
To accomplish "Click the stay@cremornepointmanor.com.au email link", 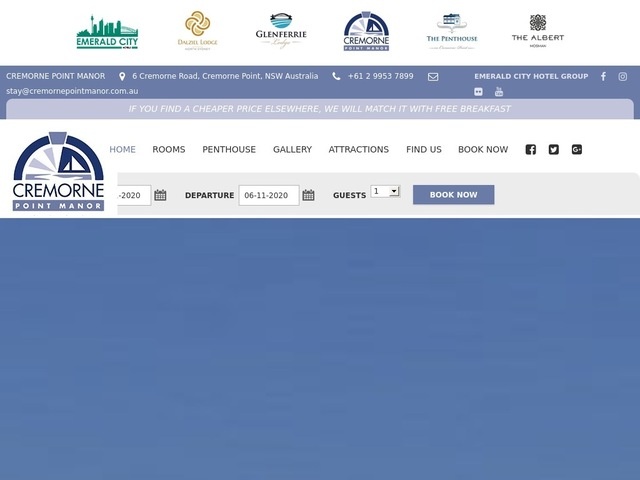I will (72, 91).
